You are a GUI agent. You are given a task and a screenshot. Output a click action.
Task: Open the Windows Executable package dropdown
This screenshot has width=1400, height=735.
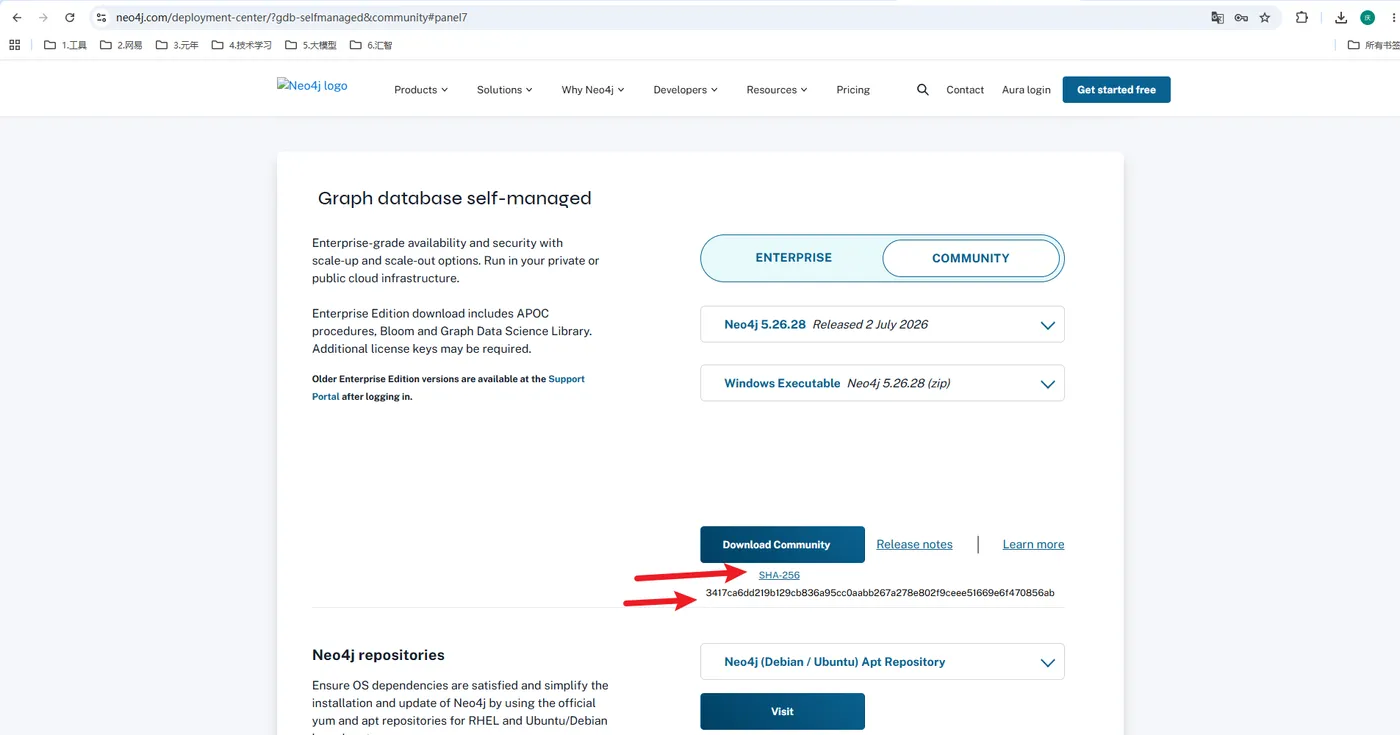pos(882,383)
